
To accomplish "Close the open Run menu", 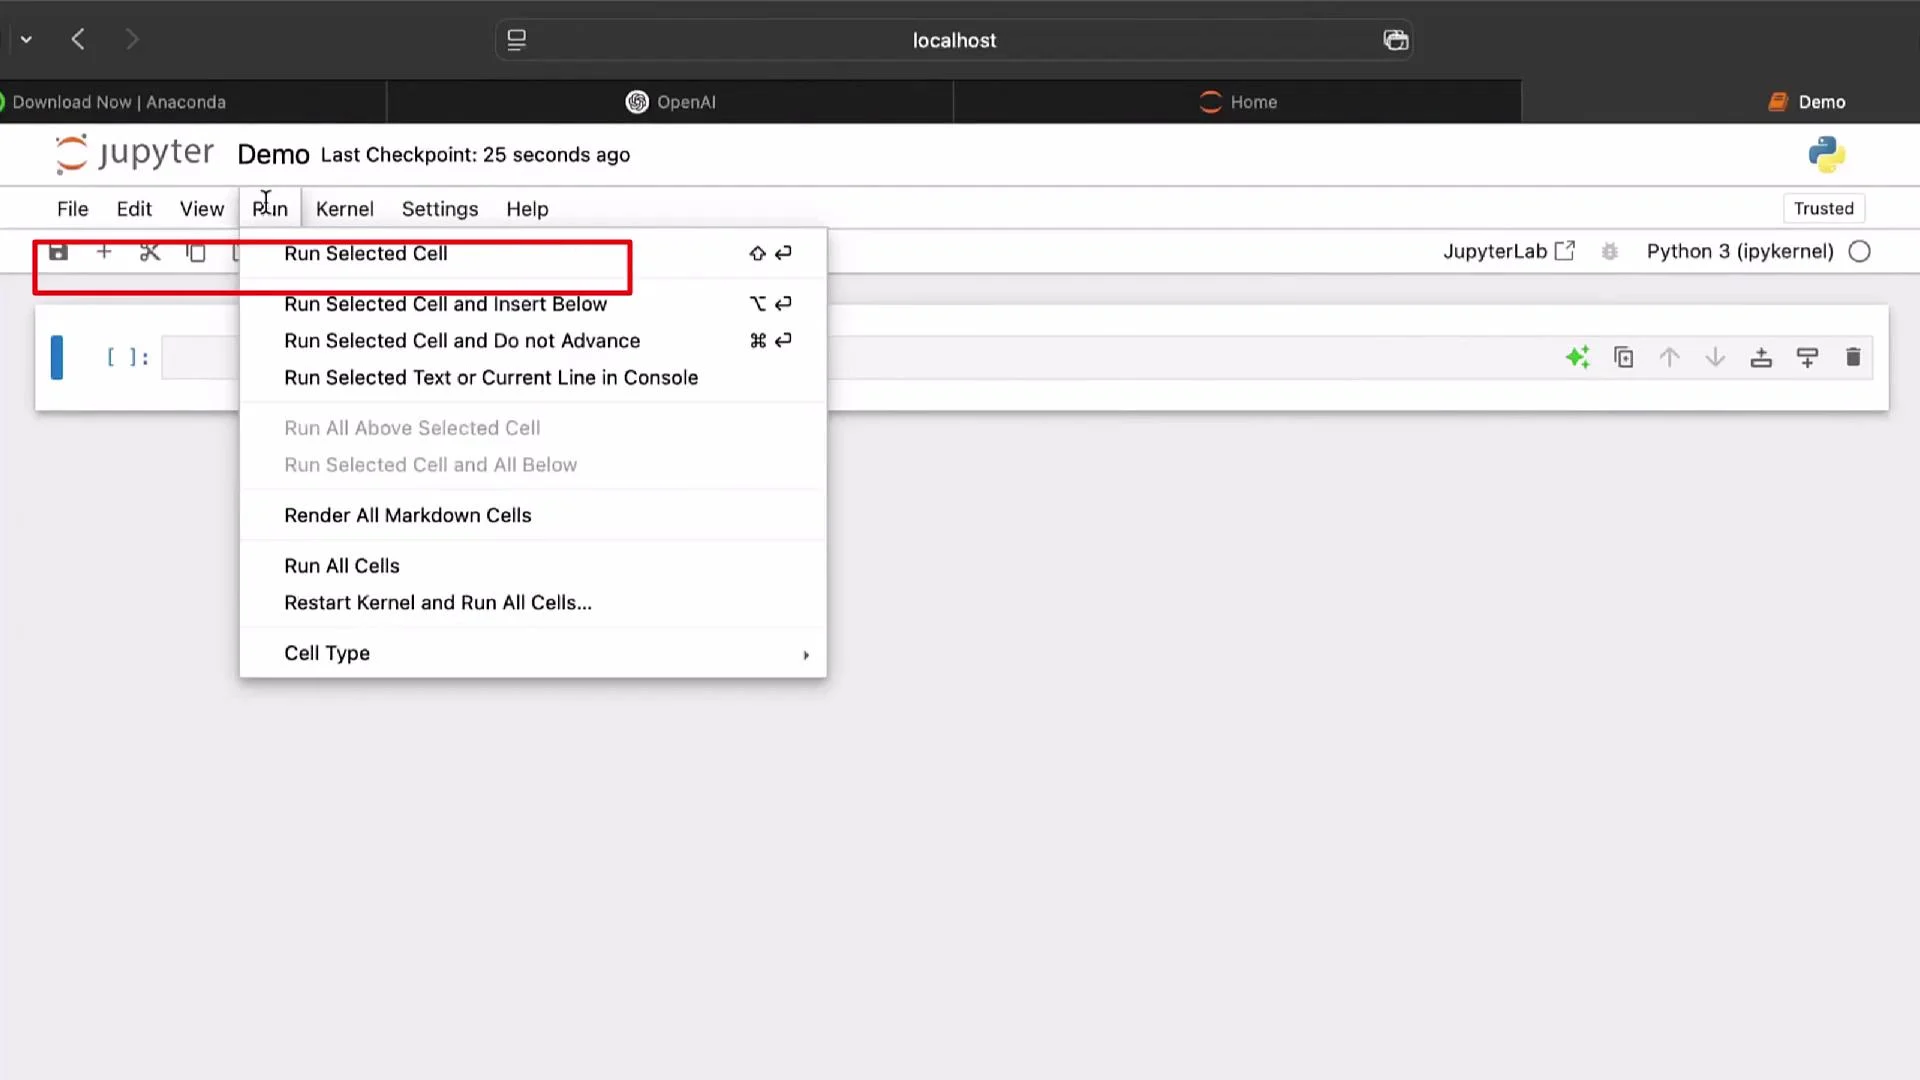I will tap(270, 209).
